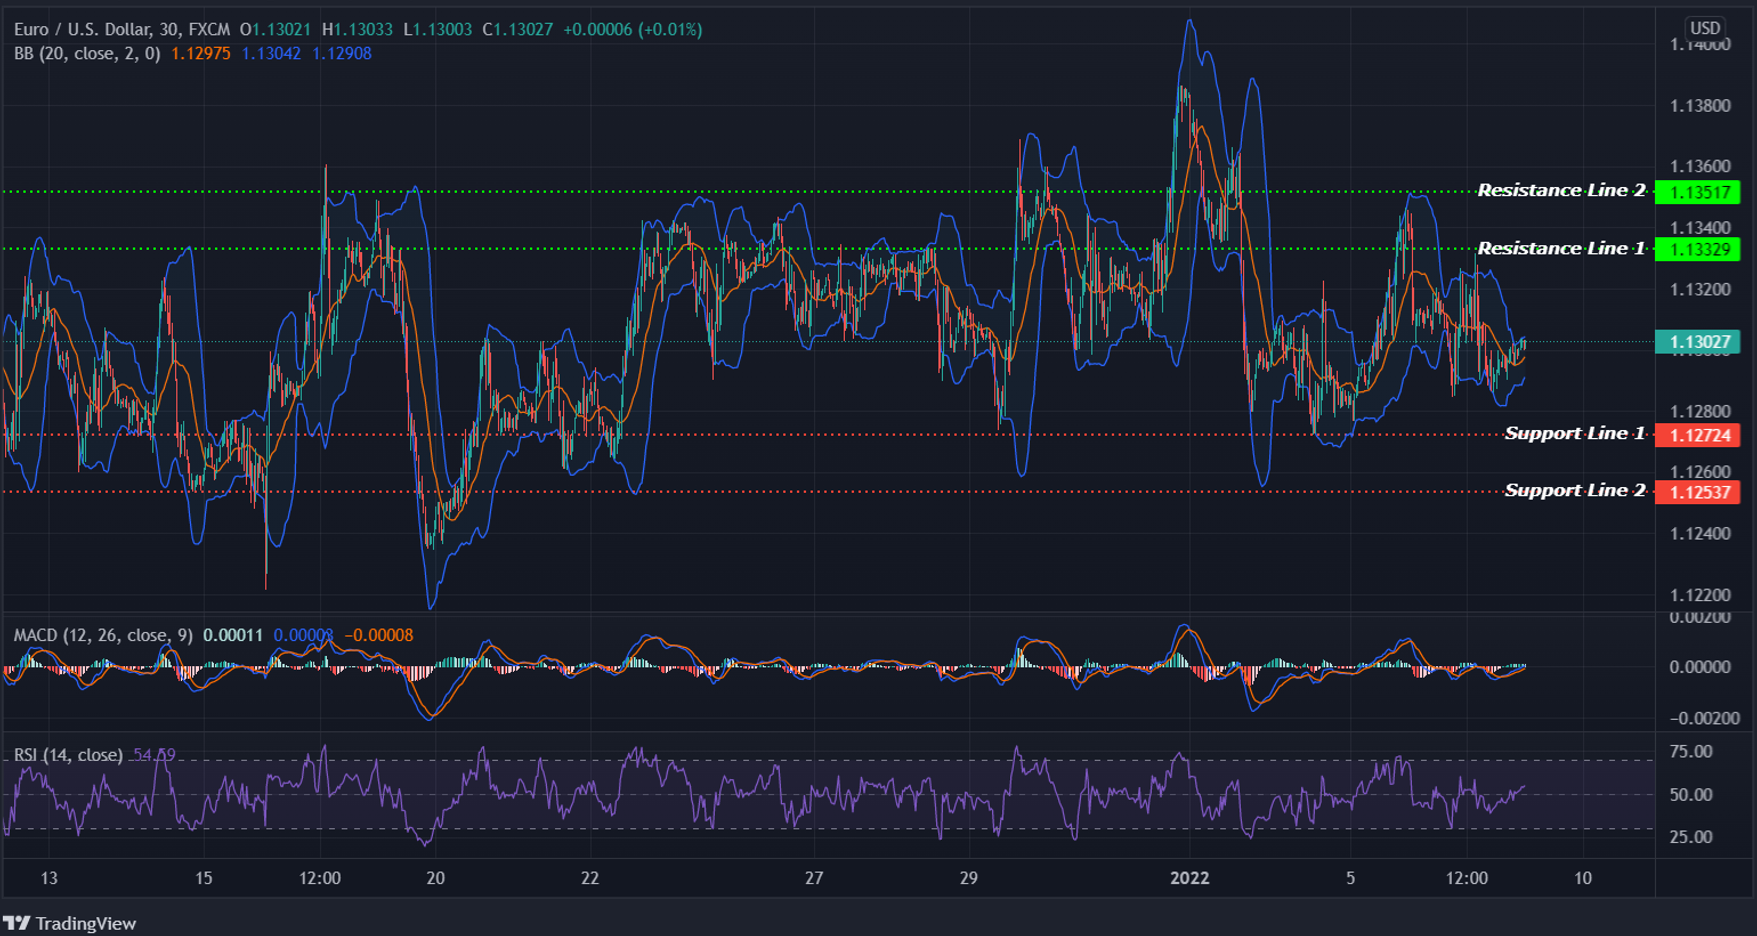1757x936 pixels.
Task: Click the 12:00 label on the time axis
Action: point(318,879)
